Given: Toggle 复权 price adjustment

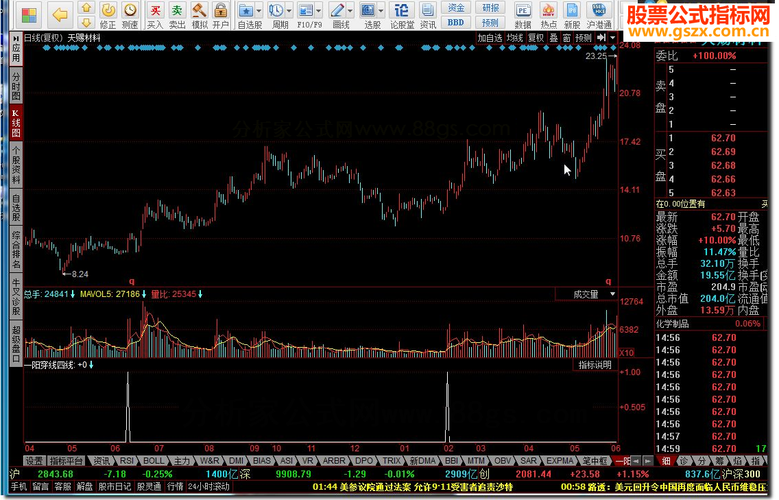Looking at the screenshot, I should click(536, 38).
